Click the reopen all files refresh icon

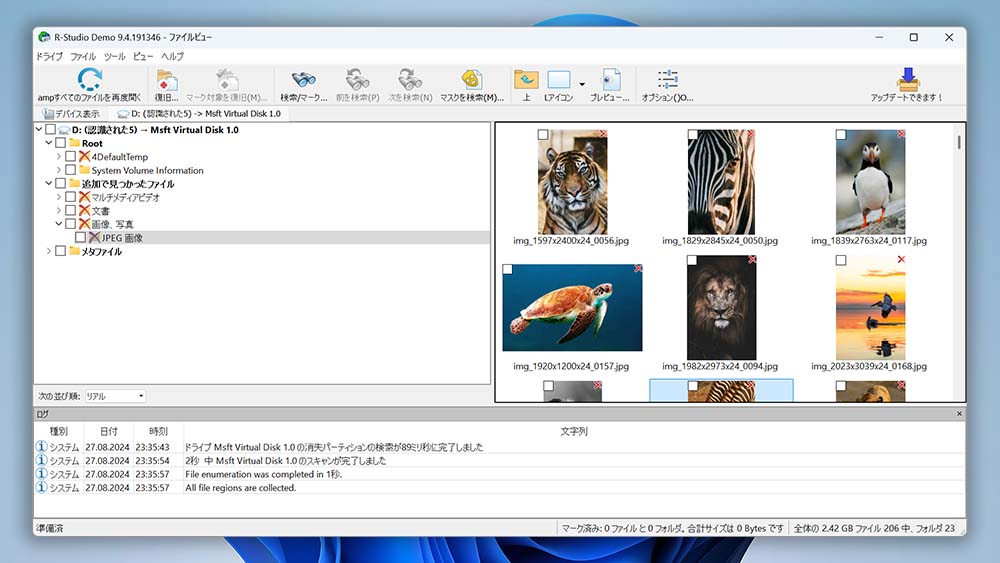click(x=90, y=79)
